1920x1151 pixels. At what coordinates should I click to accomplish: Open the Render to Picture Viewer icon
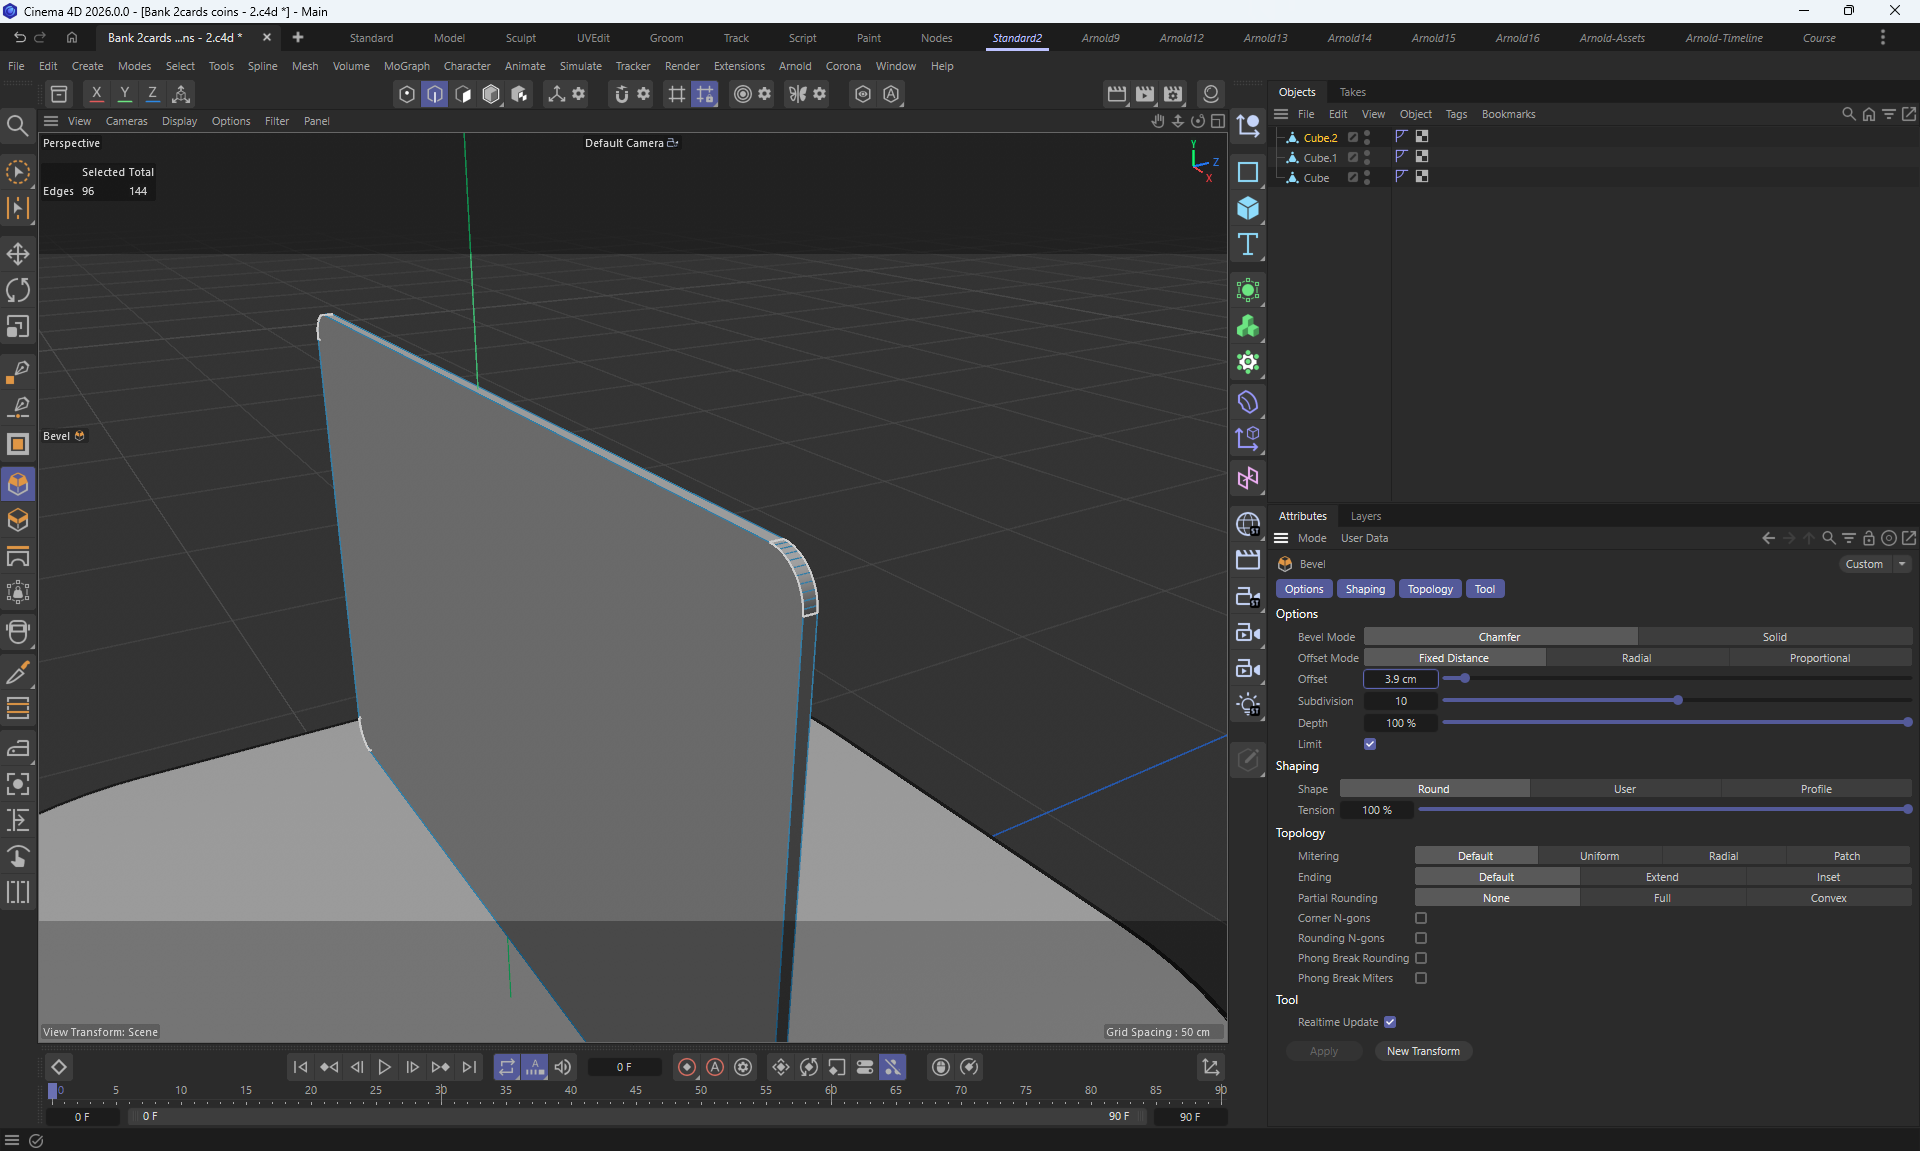point(1145,94)
